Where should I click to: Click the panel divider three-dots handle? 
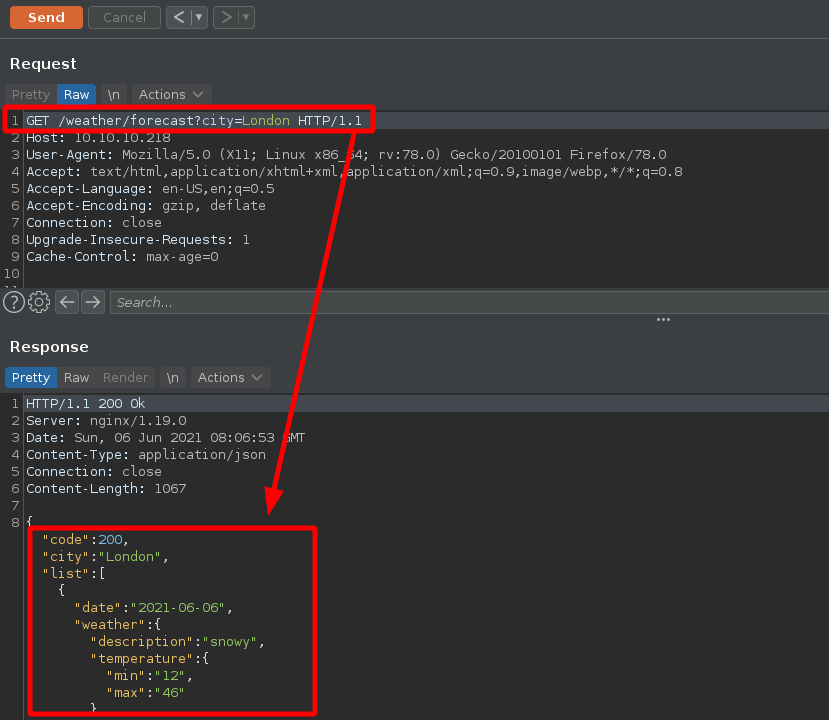(663, 320)
